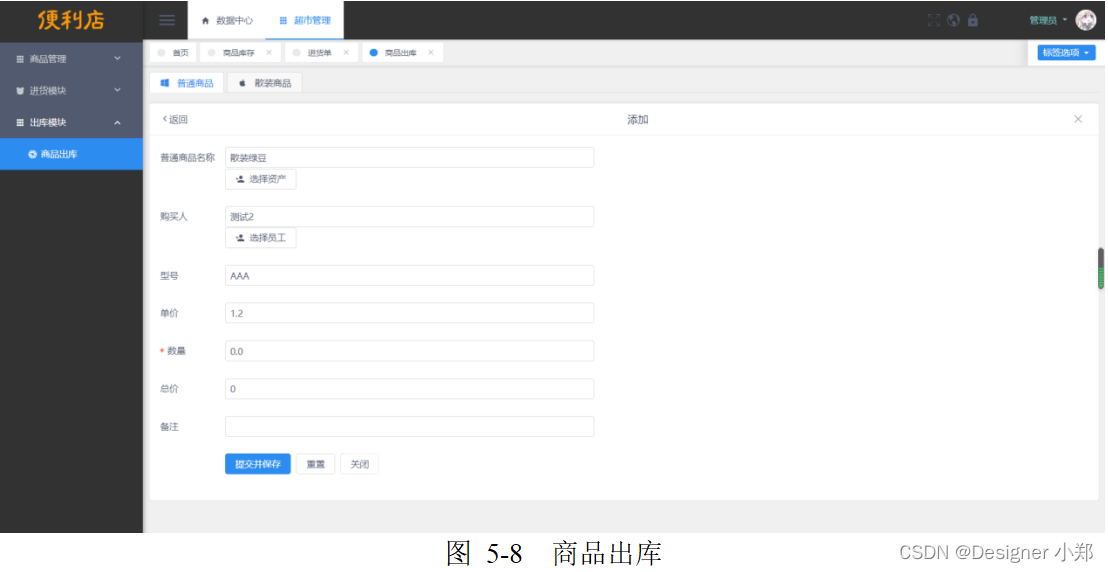Screen dimensions: 1108x572
Task: Open the 标签选项 dropdown button
Action: click(1066, 52)
